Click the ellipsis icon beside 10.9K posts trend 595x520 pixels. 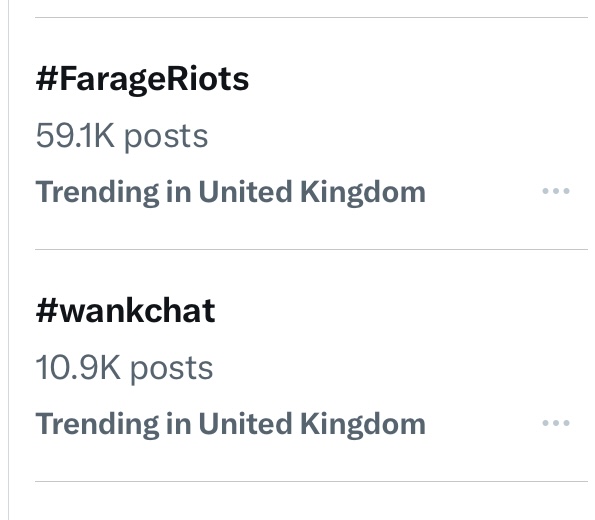[556, 423]
